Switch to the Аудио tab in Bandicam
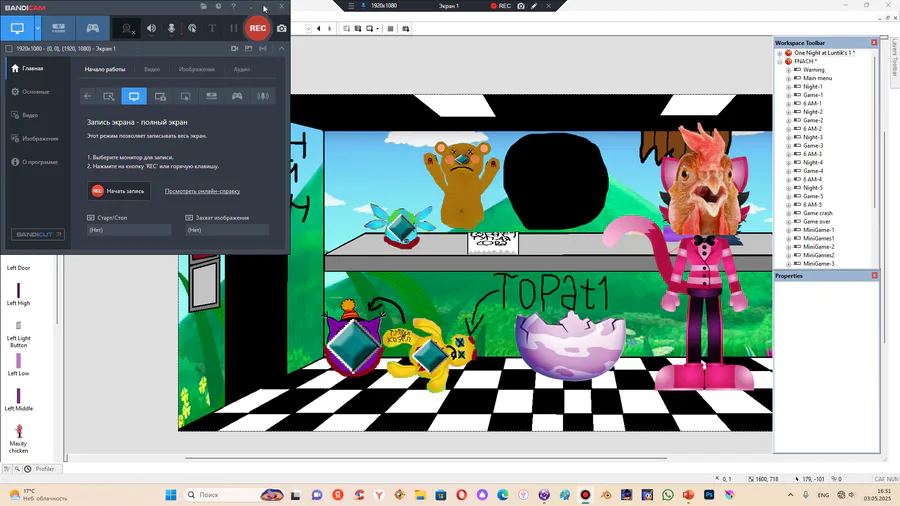The width and height of the screenshot is (900, 506). pyautogui.click(x=242, y=69)
